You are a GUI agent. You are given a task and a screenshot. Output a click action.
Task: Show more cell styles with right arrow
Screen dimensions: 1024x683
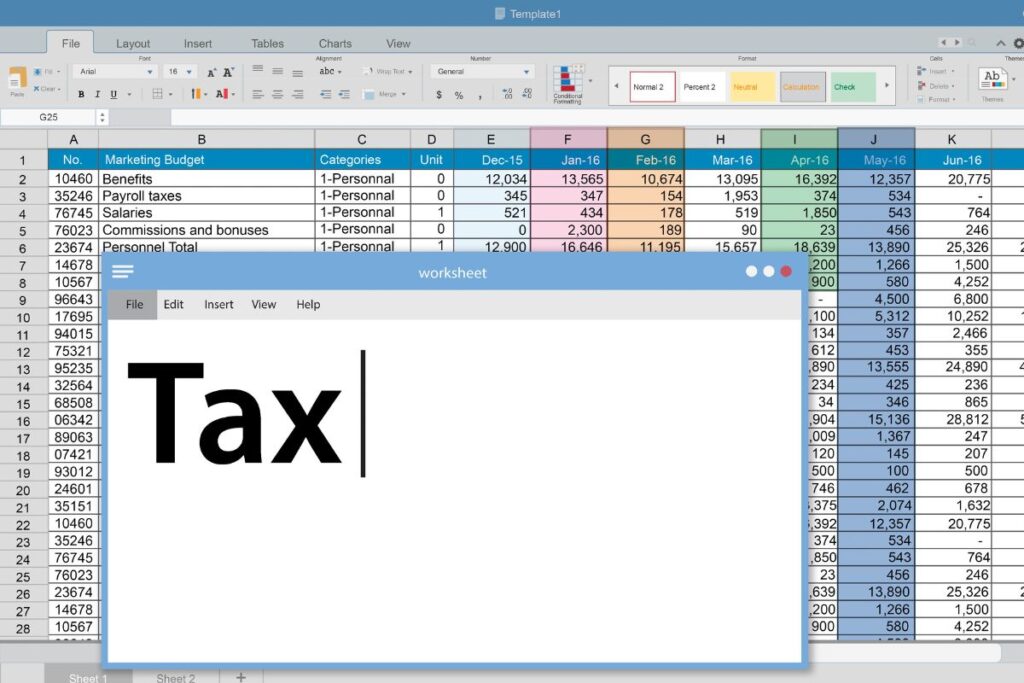(886, 86)
